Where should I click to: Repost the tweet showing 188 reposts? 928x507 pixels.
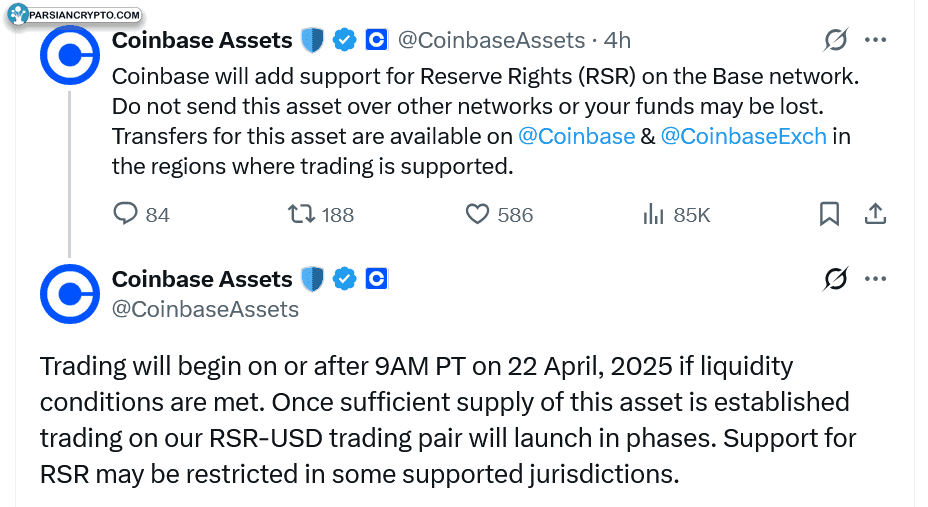(301, 214)
